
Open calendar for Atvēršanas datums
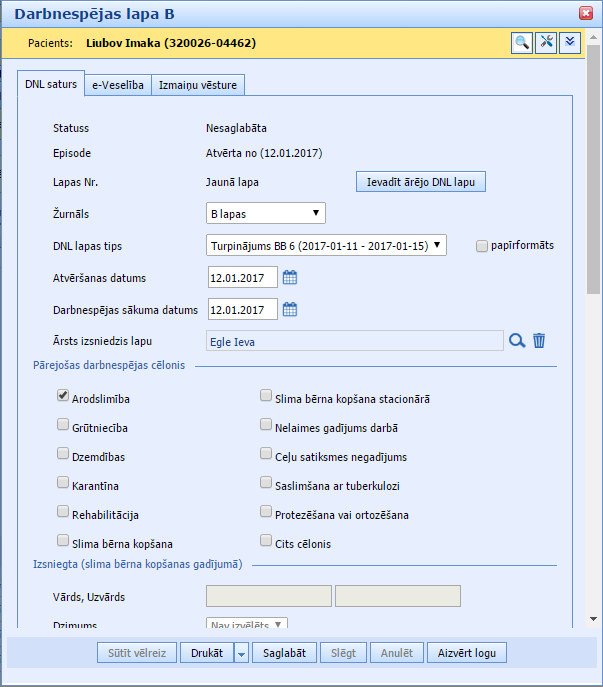click(290, 278)
